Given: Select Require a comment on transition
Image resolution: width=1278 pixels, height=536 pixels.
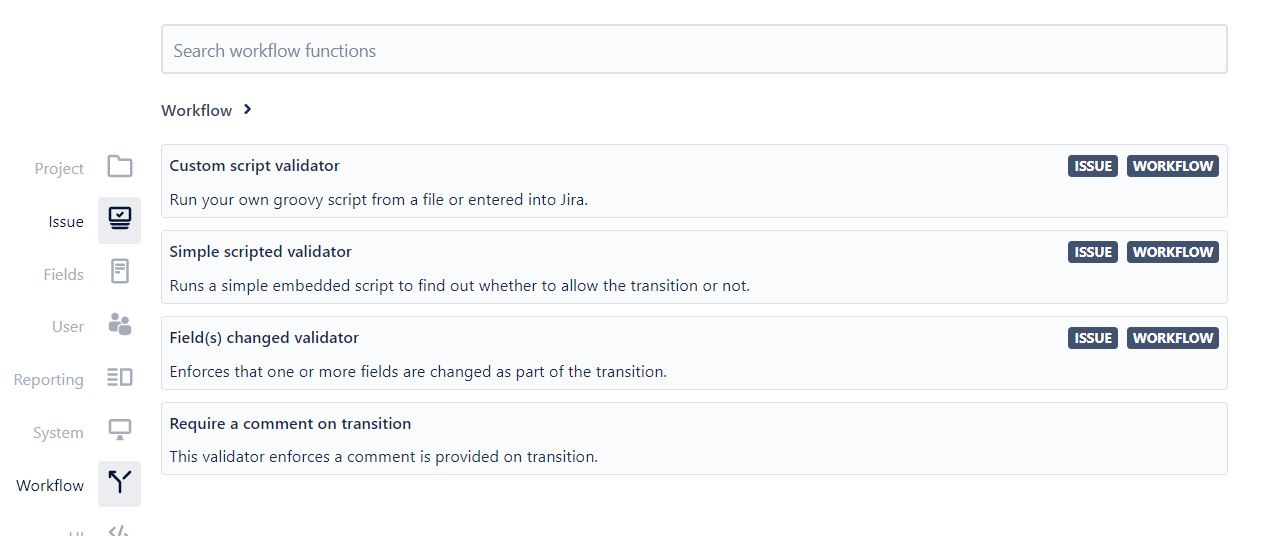Looking at the screenshot, I should (x=694, y=439).
